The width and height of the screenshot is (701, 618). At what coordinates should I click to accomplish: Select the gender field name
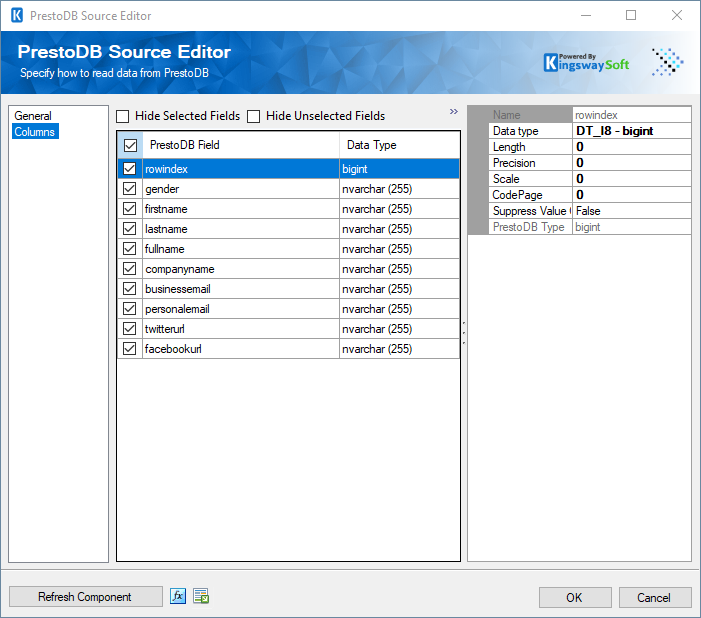pos(241,189)
